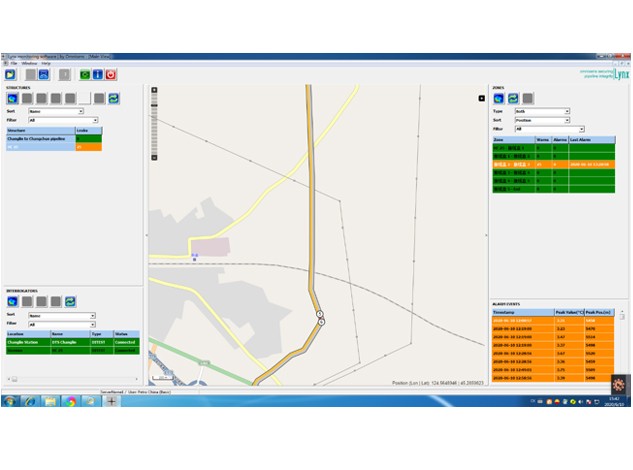The height and width of the screenshot is (470, 633).
Task: Click the refresh icon in Structures panel
Action: 114,98
